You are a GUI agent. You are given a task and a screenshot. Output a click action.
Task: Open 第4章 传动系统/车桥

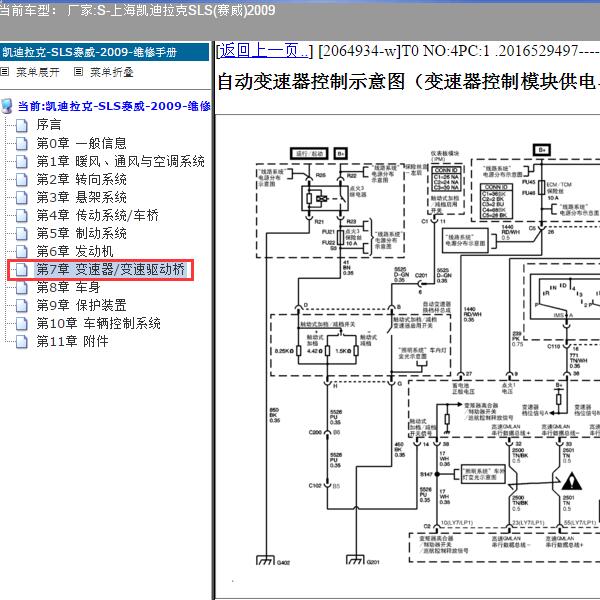pos(98,215)
